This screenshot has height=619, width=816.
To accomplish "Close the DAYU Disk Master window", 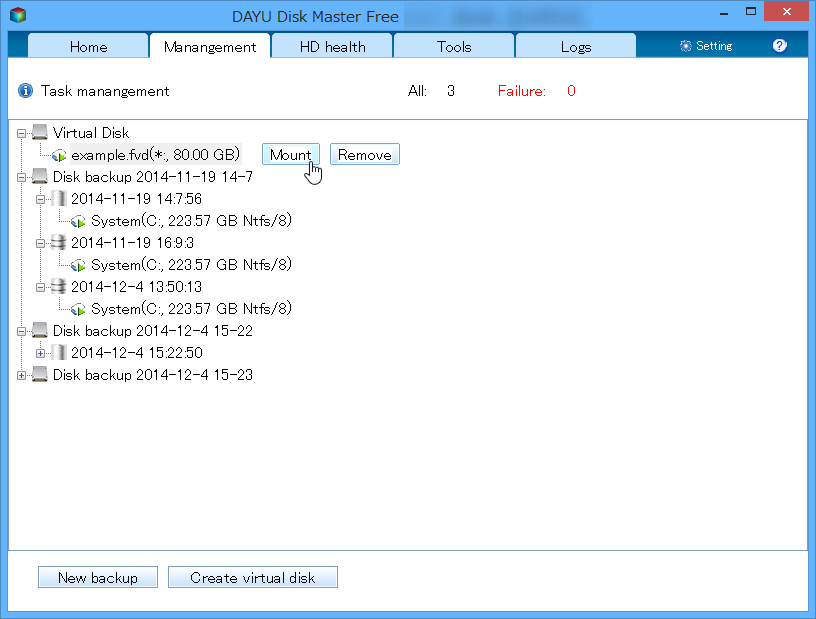I will pos(786,11).
